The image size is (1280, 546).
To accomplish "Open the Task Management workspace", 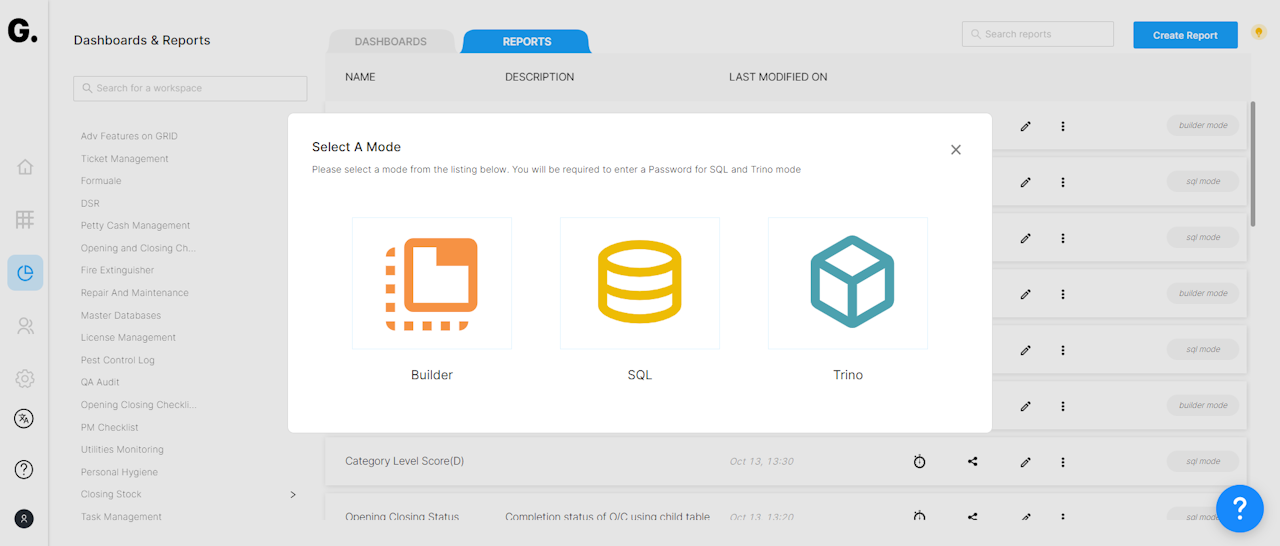I will (x=122, y=517).
